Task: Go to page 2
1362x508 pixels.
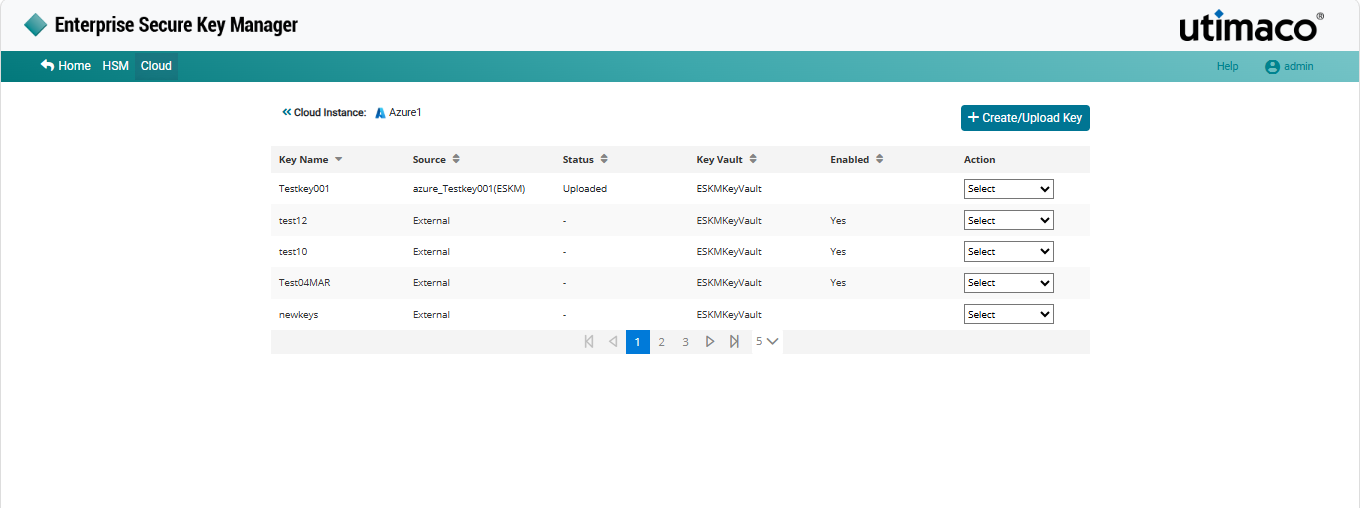Action: (x=661, y=342)
